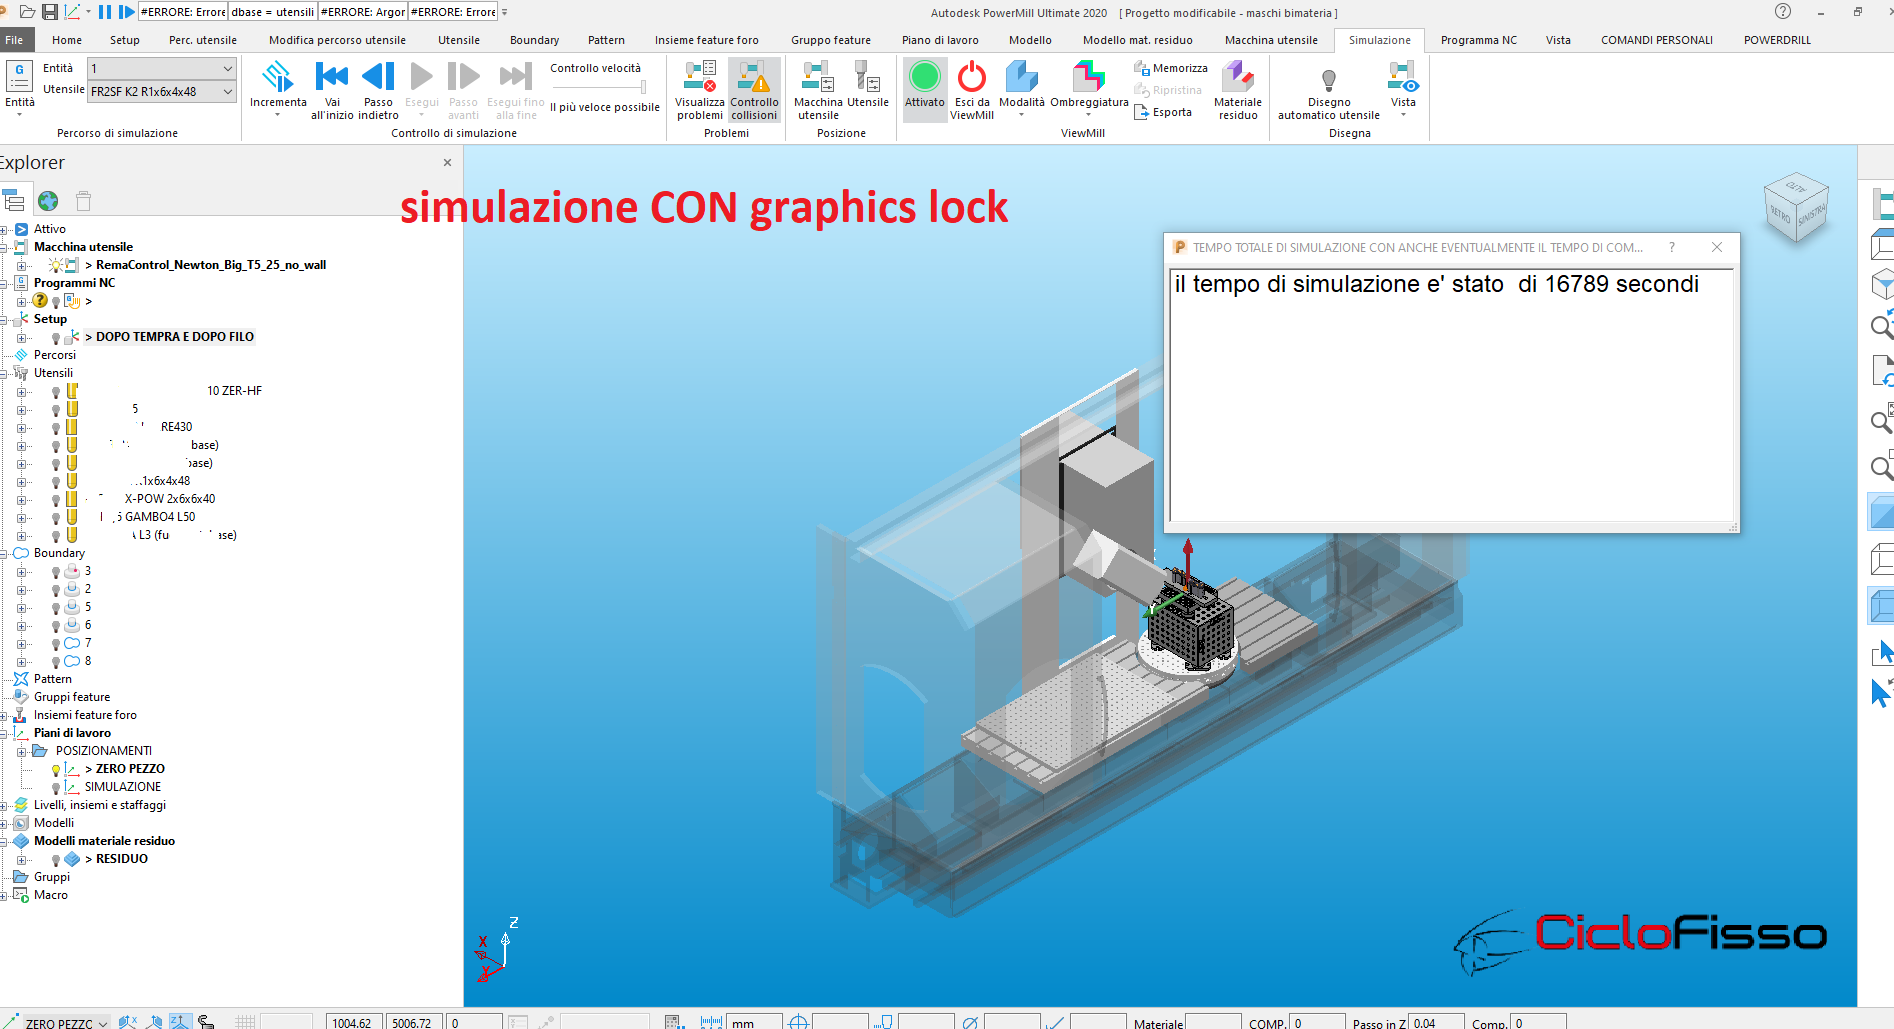This screenshot has width=1894, height=1029.
Task: Click Esporta in ViewMill group
Action: tap(1163, 112)
